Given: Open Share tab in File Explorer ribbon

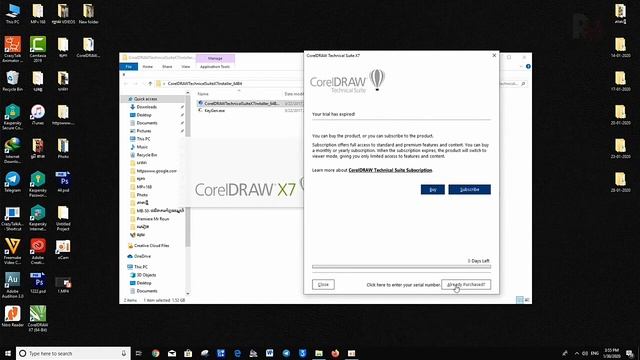Looking at the screenshot, I should (x=167, y=67).
